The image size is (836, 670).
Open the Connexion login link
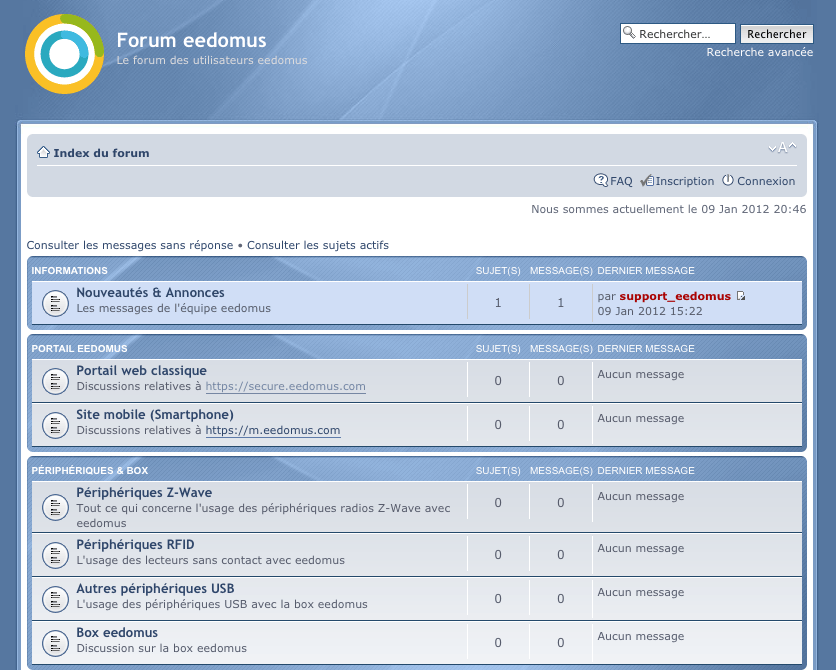[766, 181]
